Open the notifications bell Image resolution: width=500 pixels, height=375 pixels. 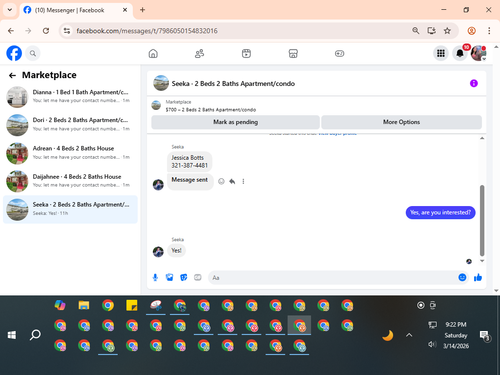pos(460,53)
